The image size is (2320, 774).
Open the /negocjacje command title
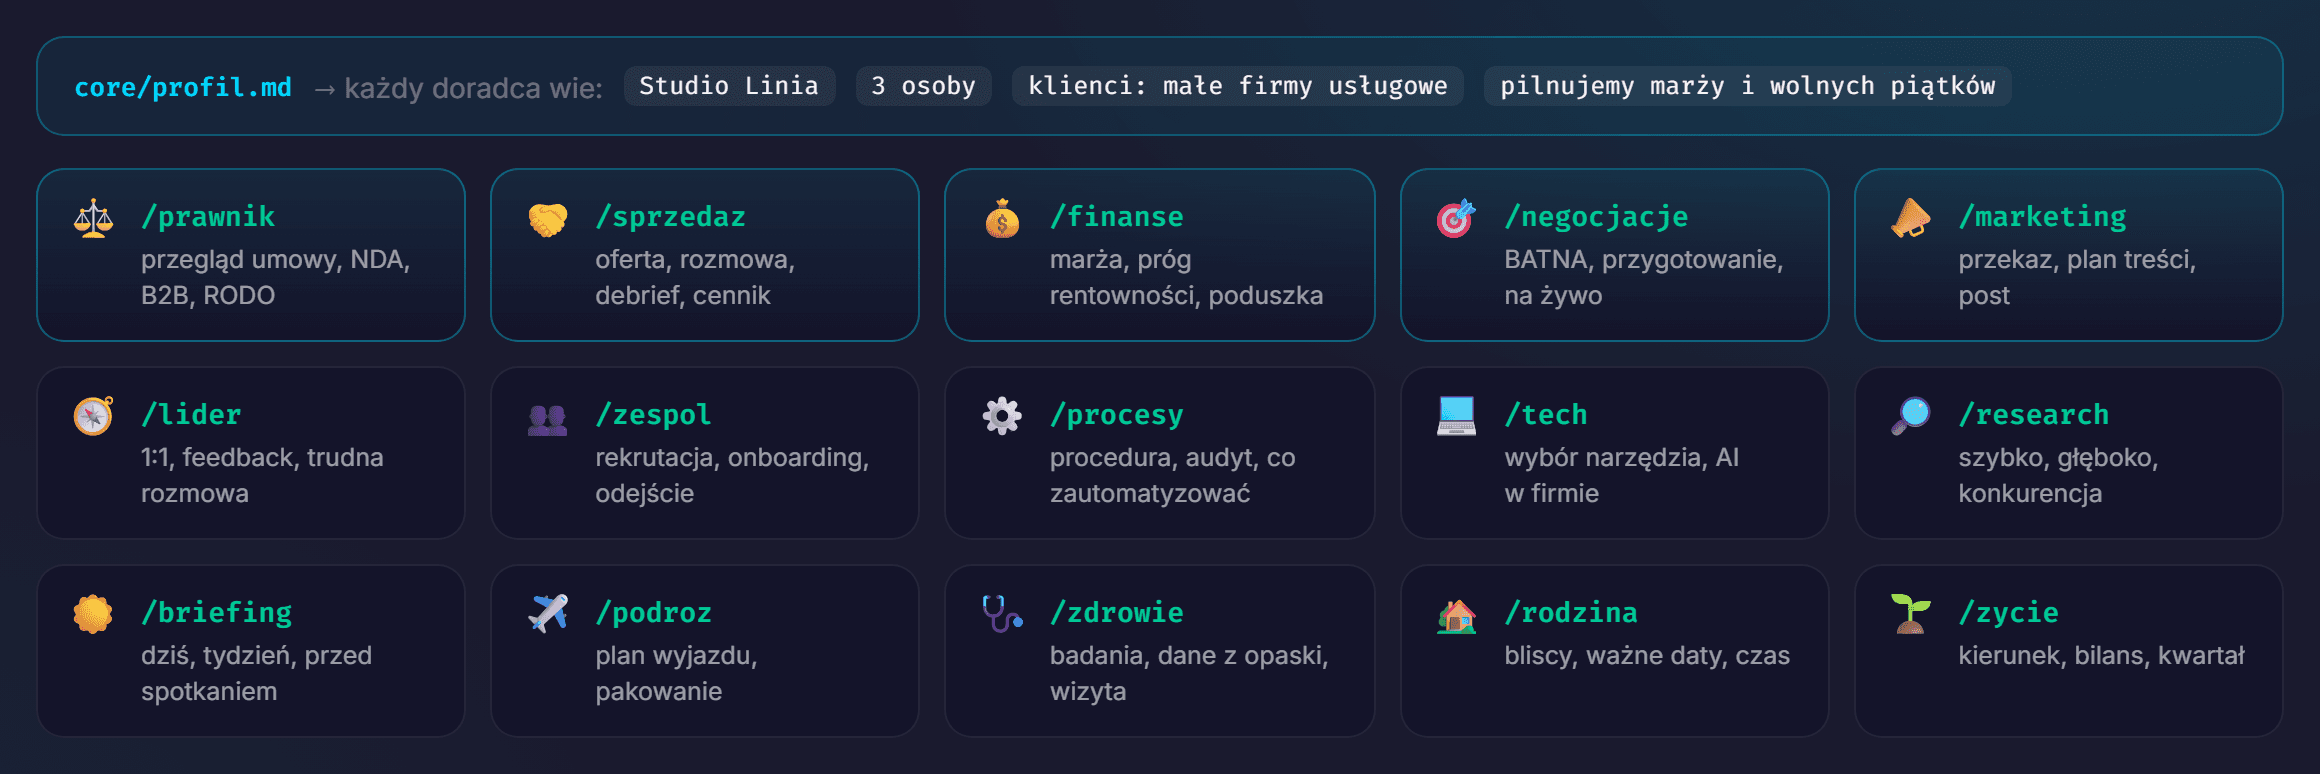[1597, 216]
